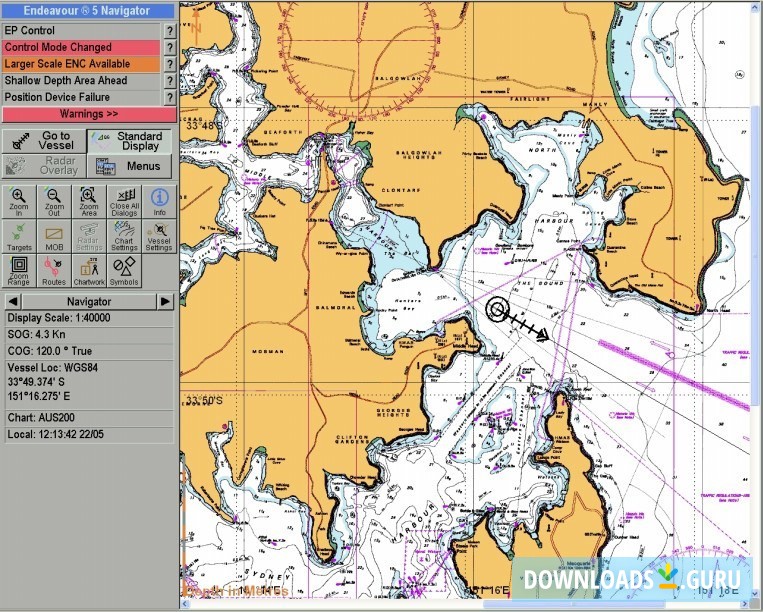The width and height of the screenshot is (763, 612).
Task: Click Close All Dialogs icon
Action: (125, 201)
